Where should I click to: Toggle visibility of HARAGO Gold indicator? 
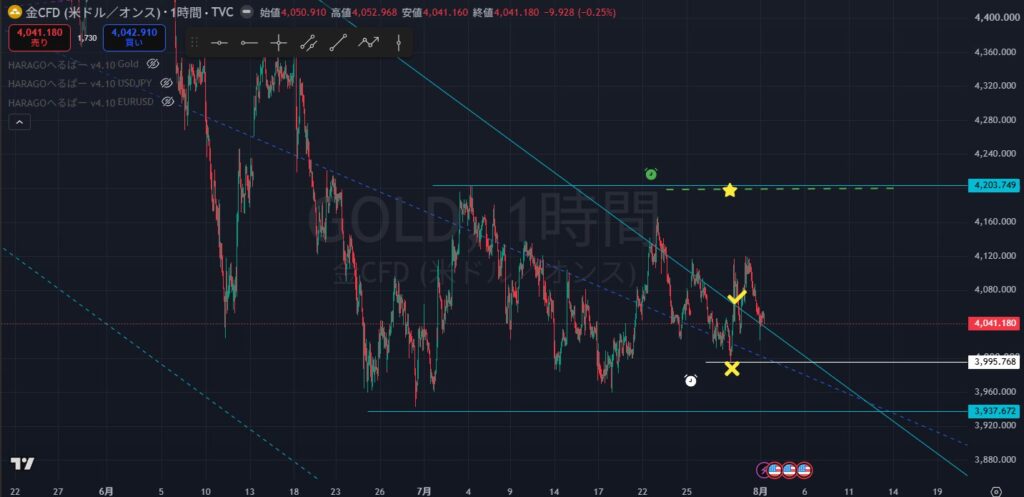pos(153,64)
